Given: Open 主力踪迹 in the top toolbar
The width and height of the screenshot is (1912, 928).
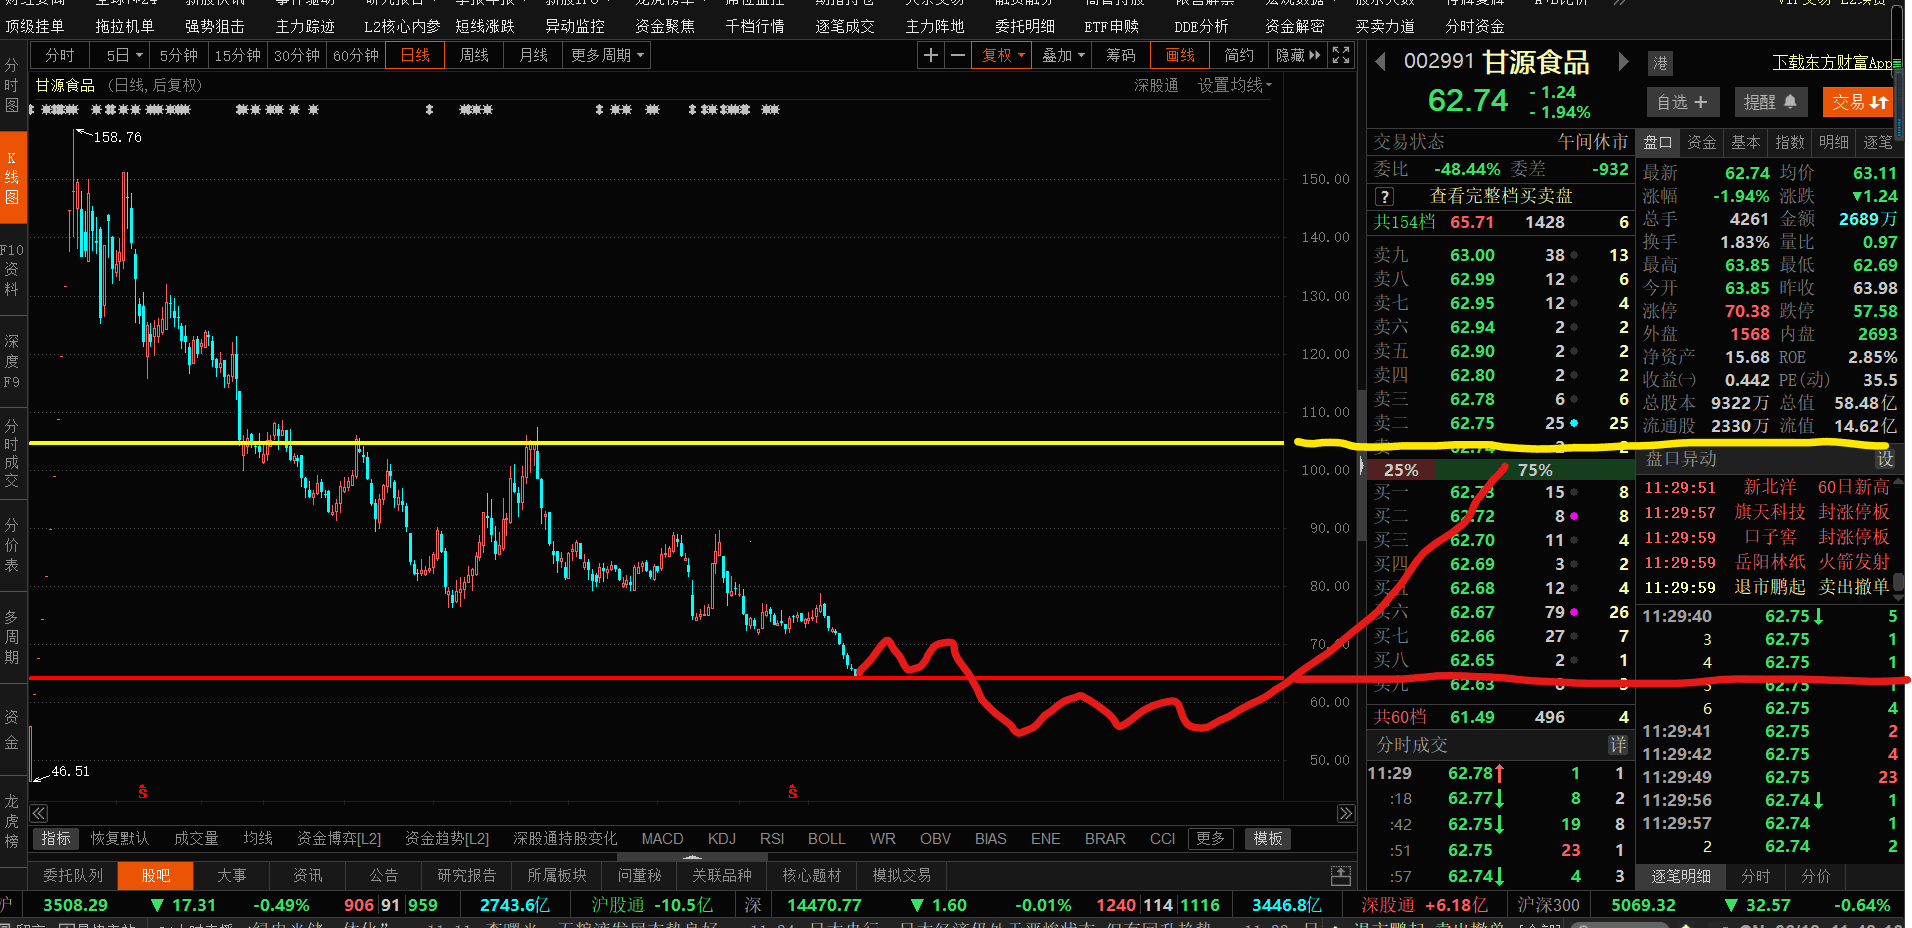Looking at the screenshot, I should [x=305, y=26].
